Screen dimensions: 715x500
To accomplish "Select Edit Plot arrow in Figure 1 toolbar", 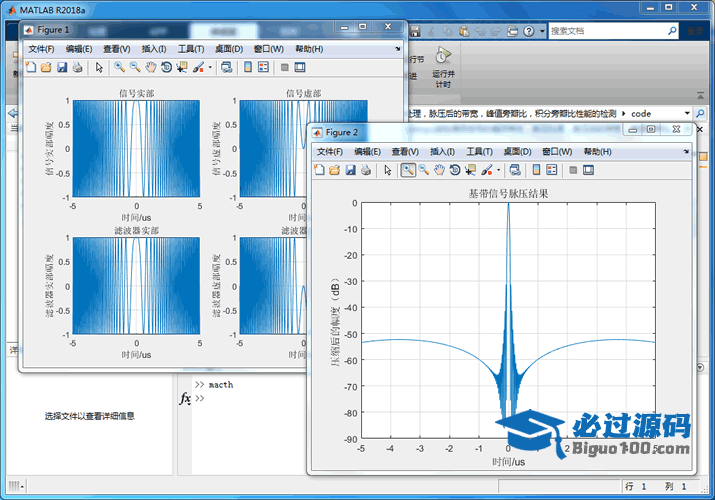I will tap(99, 67).
